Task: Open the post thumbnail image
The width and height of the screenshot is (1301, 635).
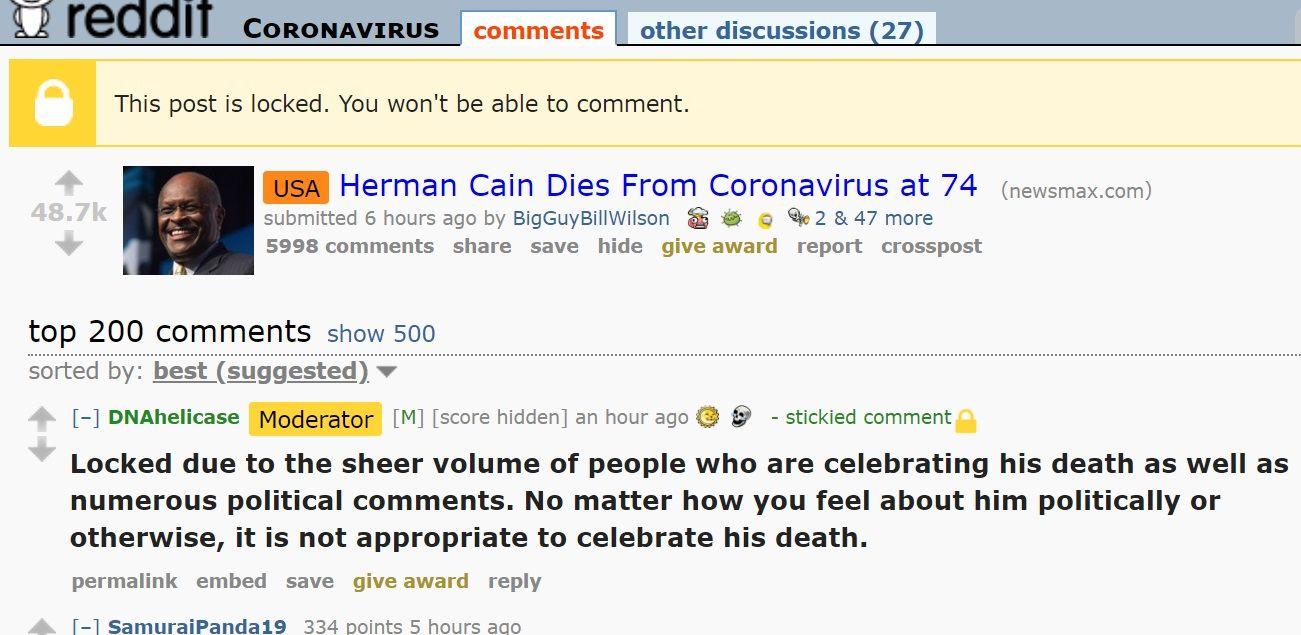Action: 188,220
